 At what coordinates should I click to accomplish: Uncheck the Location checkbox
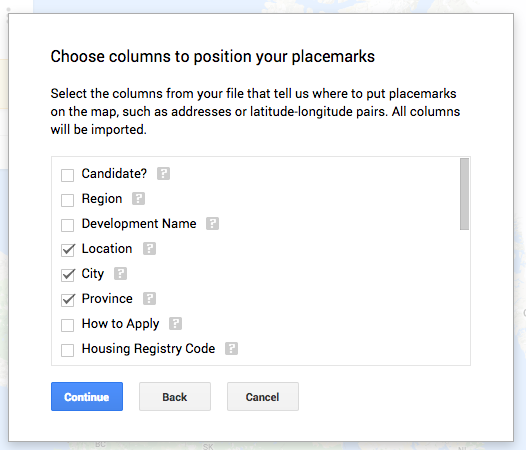[67, 250]
